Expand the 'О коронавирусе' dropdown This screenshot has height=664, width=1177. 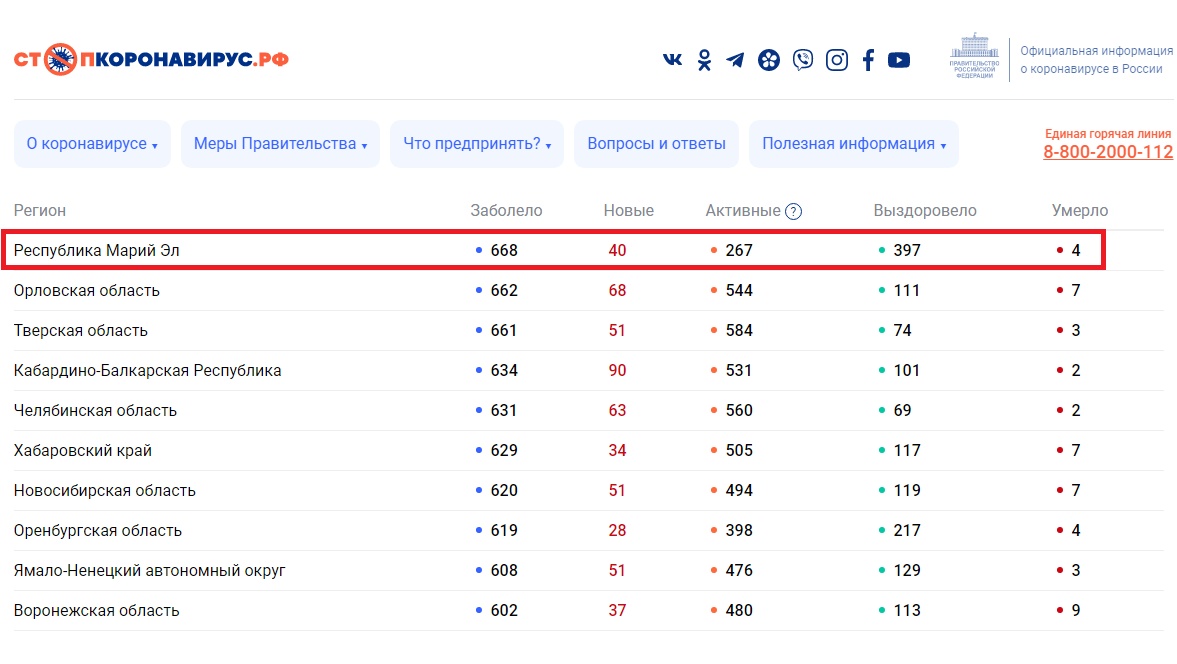point(92,144)
